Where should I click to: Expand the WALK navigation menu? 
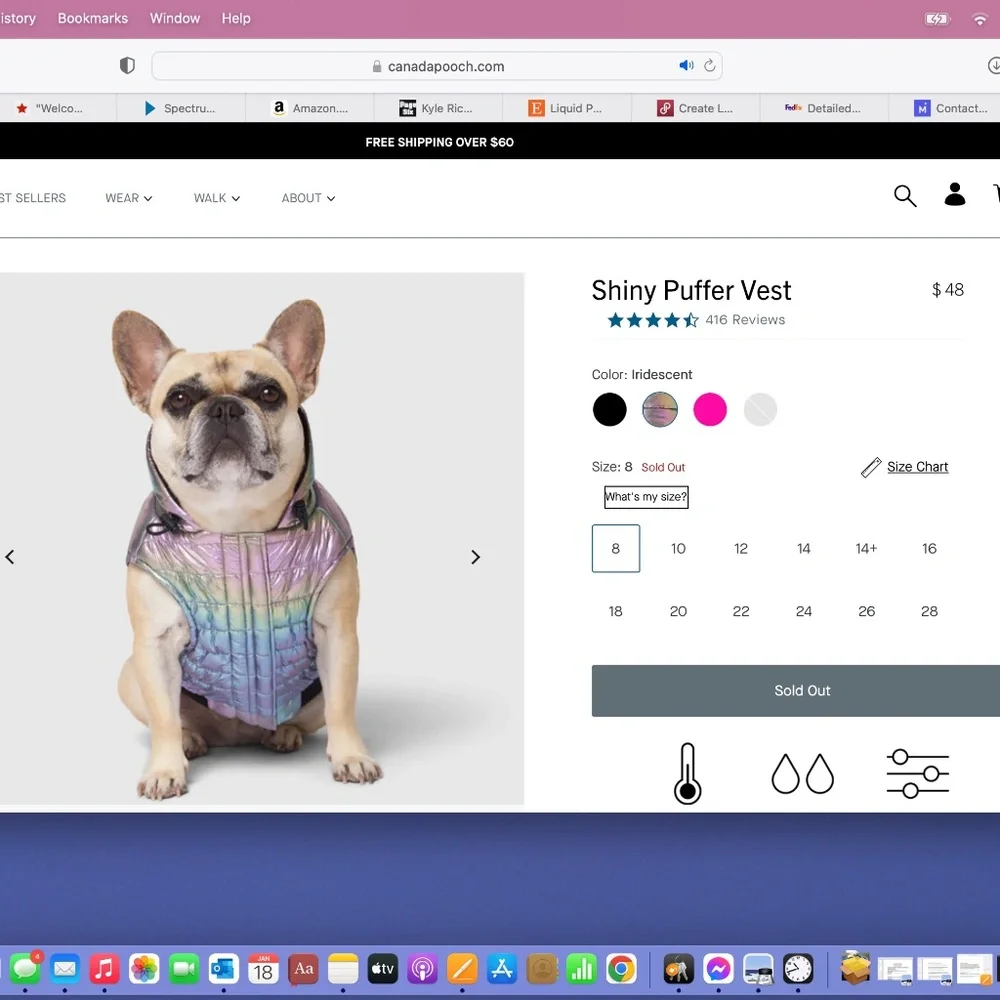[x=216, y=198]
